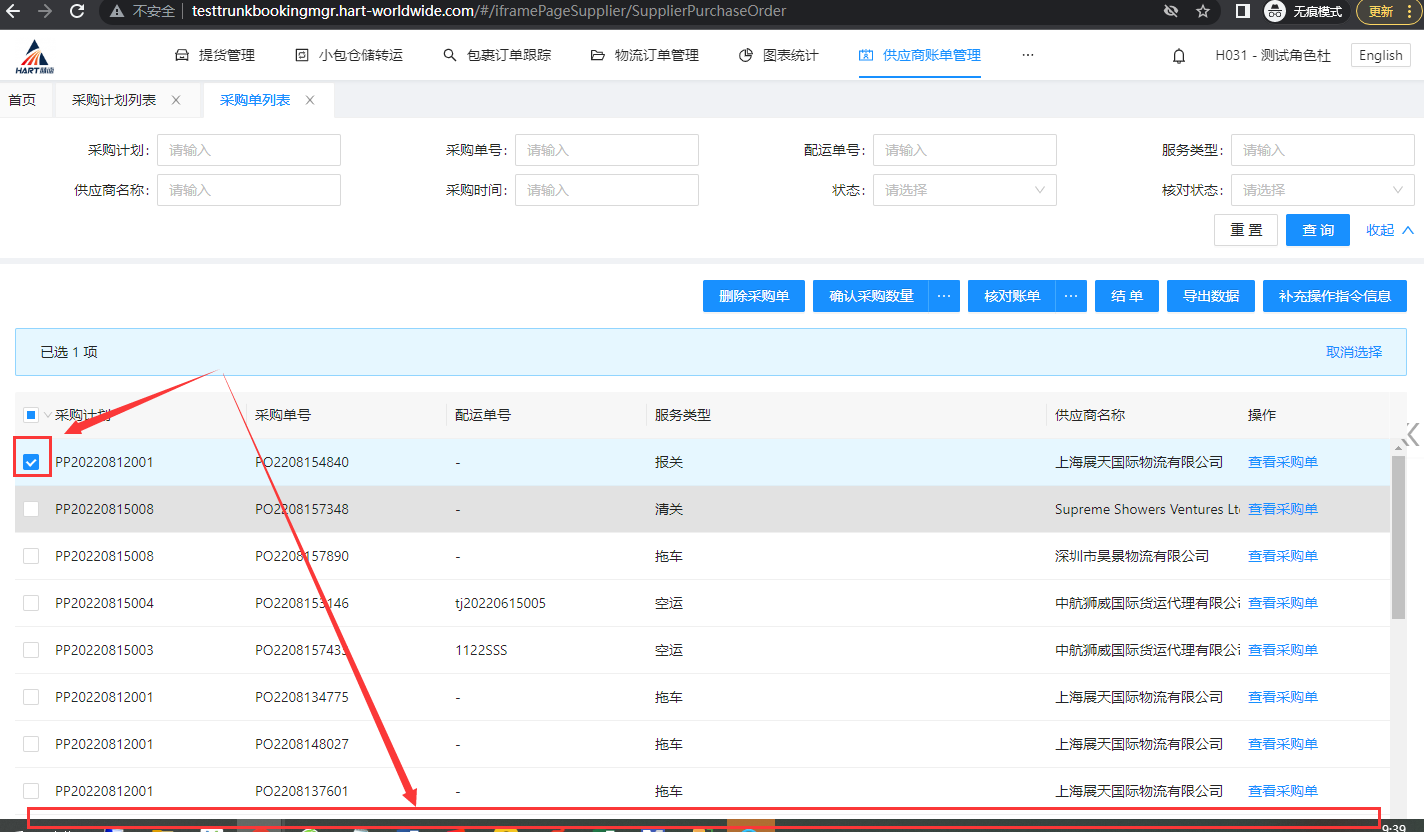
Task: Close the 采购单列表 tab
Action: [x=310, y=100]
